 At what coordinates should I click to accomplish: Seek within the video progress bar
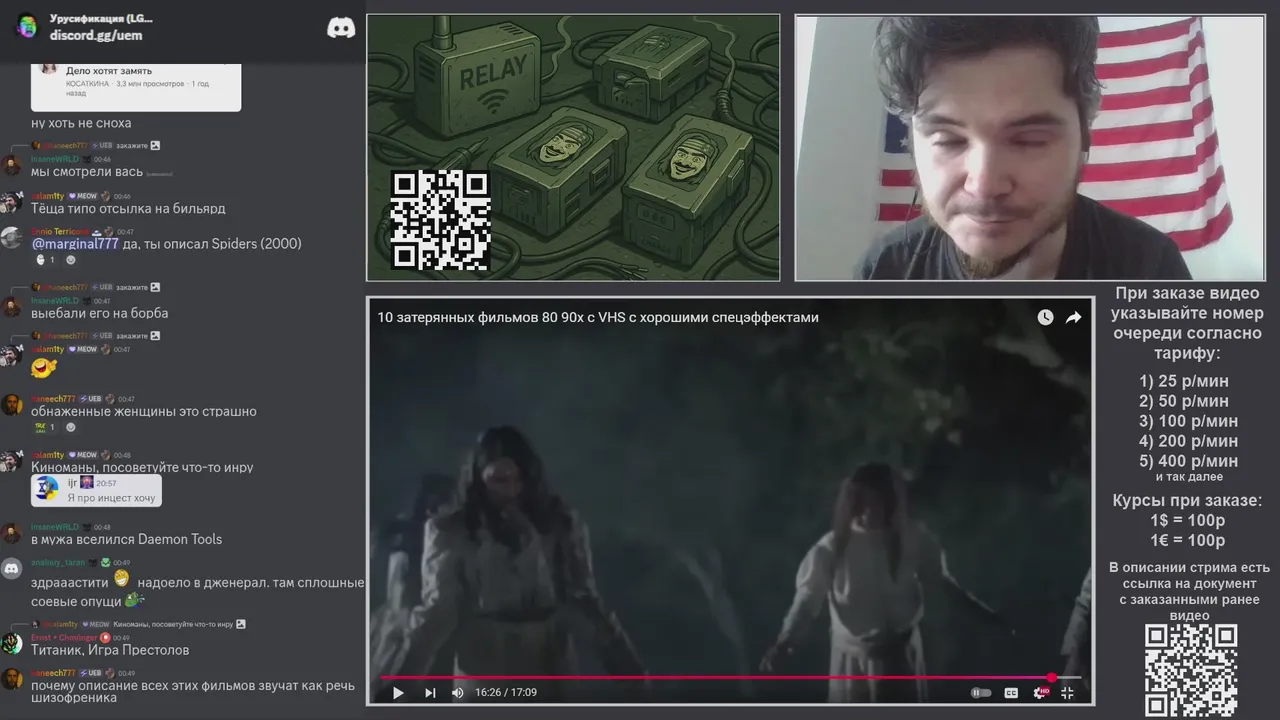pos(730,677)
